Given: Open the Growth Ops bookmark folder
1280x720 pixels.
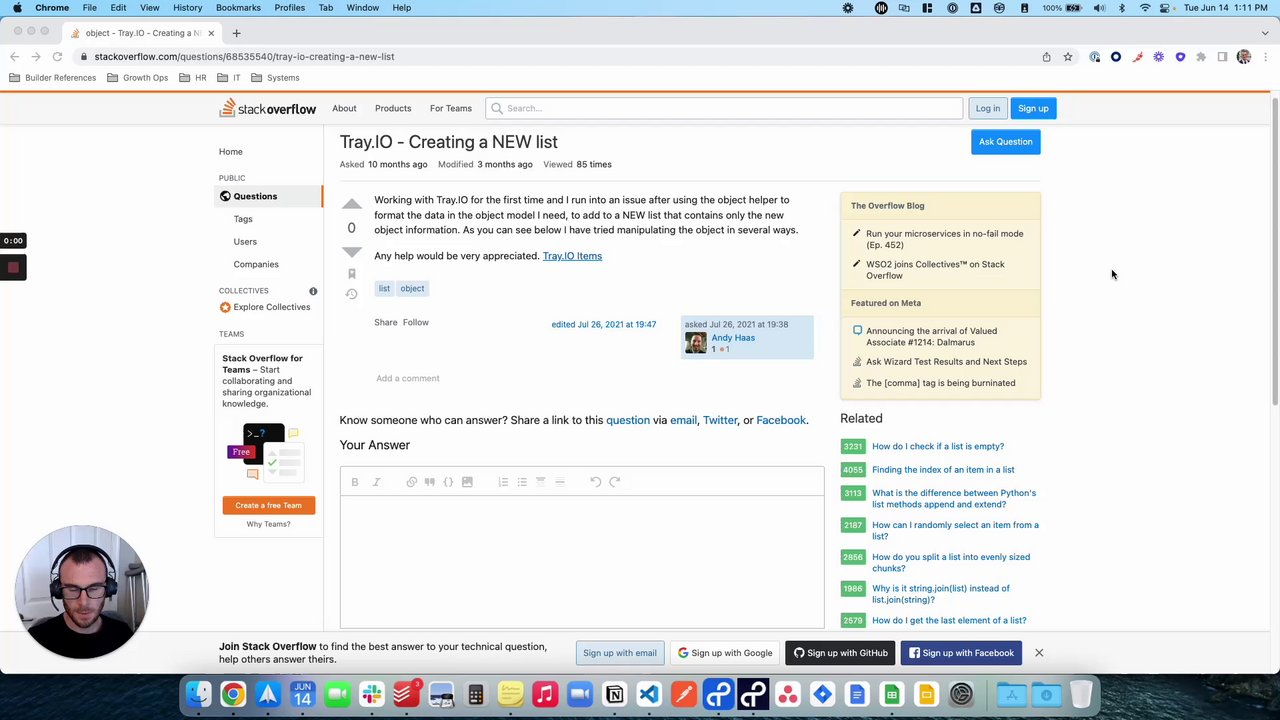Looking at the screenshot, I should (137, 78).
